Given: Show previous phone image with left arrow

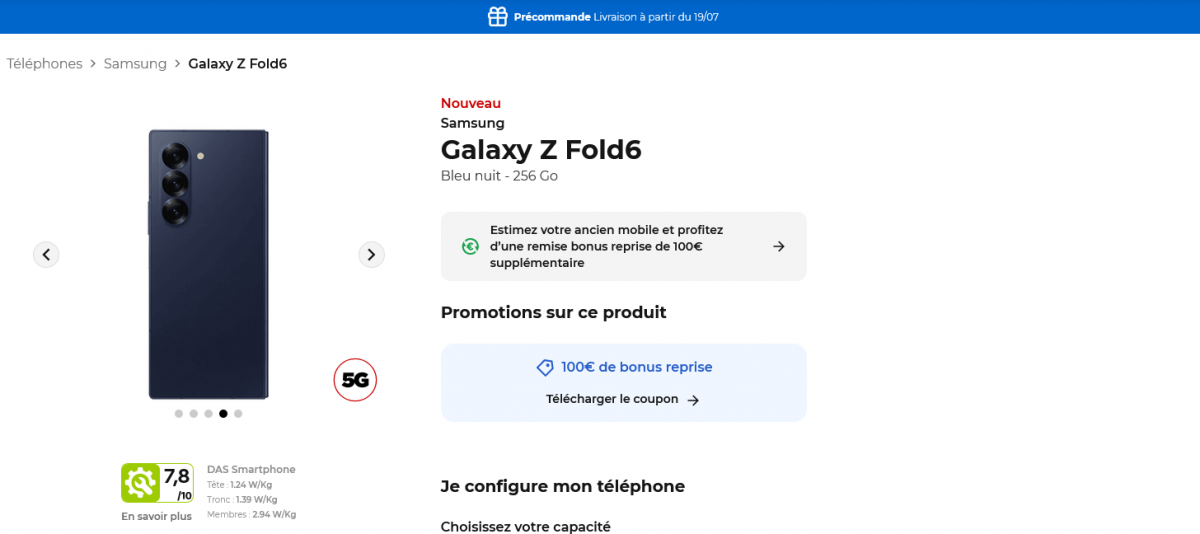Looking at the screenshot, I should pos(46,255).
